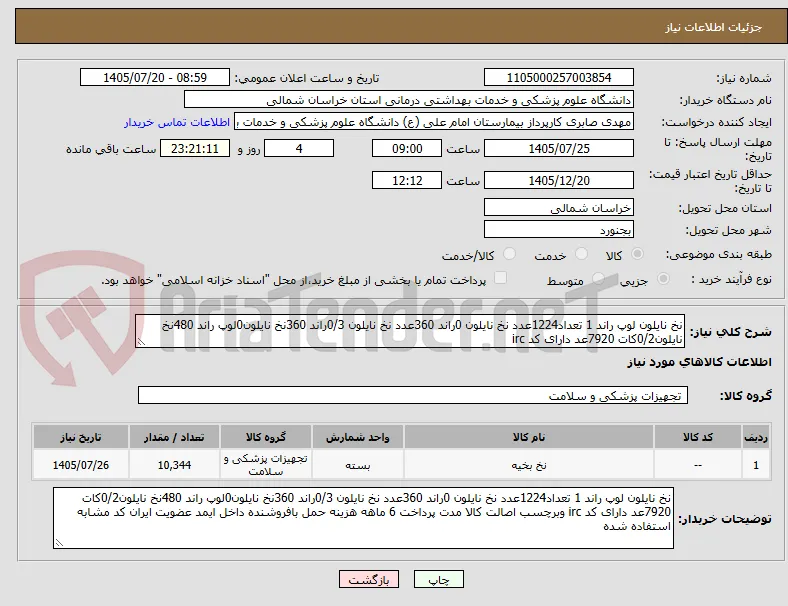This screenshot has width=788, height=606.
Task: Click the جزئیات اطلاعات نیاز header title
Action: [x=714, y=27]
